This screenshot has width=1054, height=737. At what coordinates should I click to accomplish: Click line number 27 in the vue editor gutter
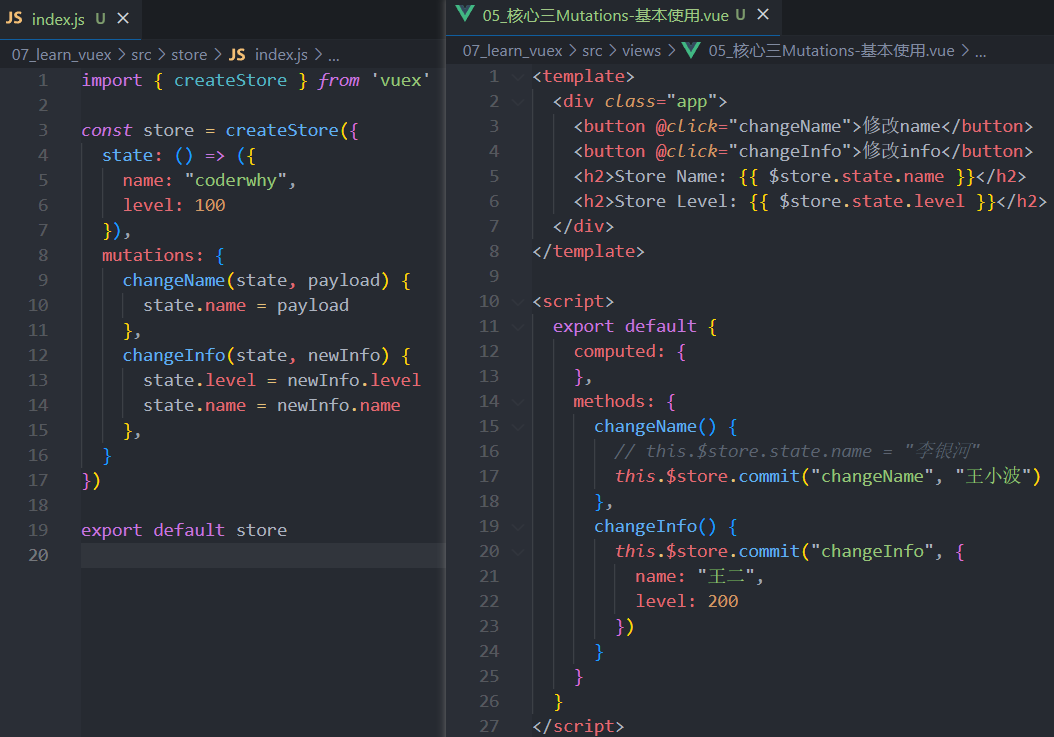489,726
